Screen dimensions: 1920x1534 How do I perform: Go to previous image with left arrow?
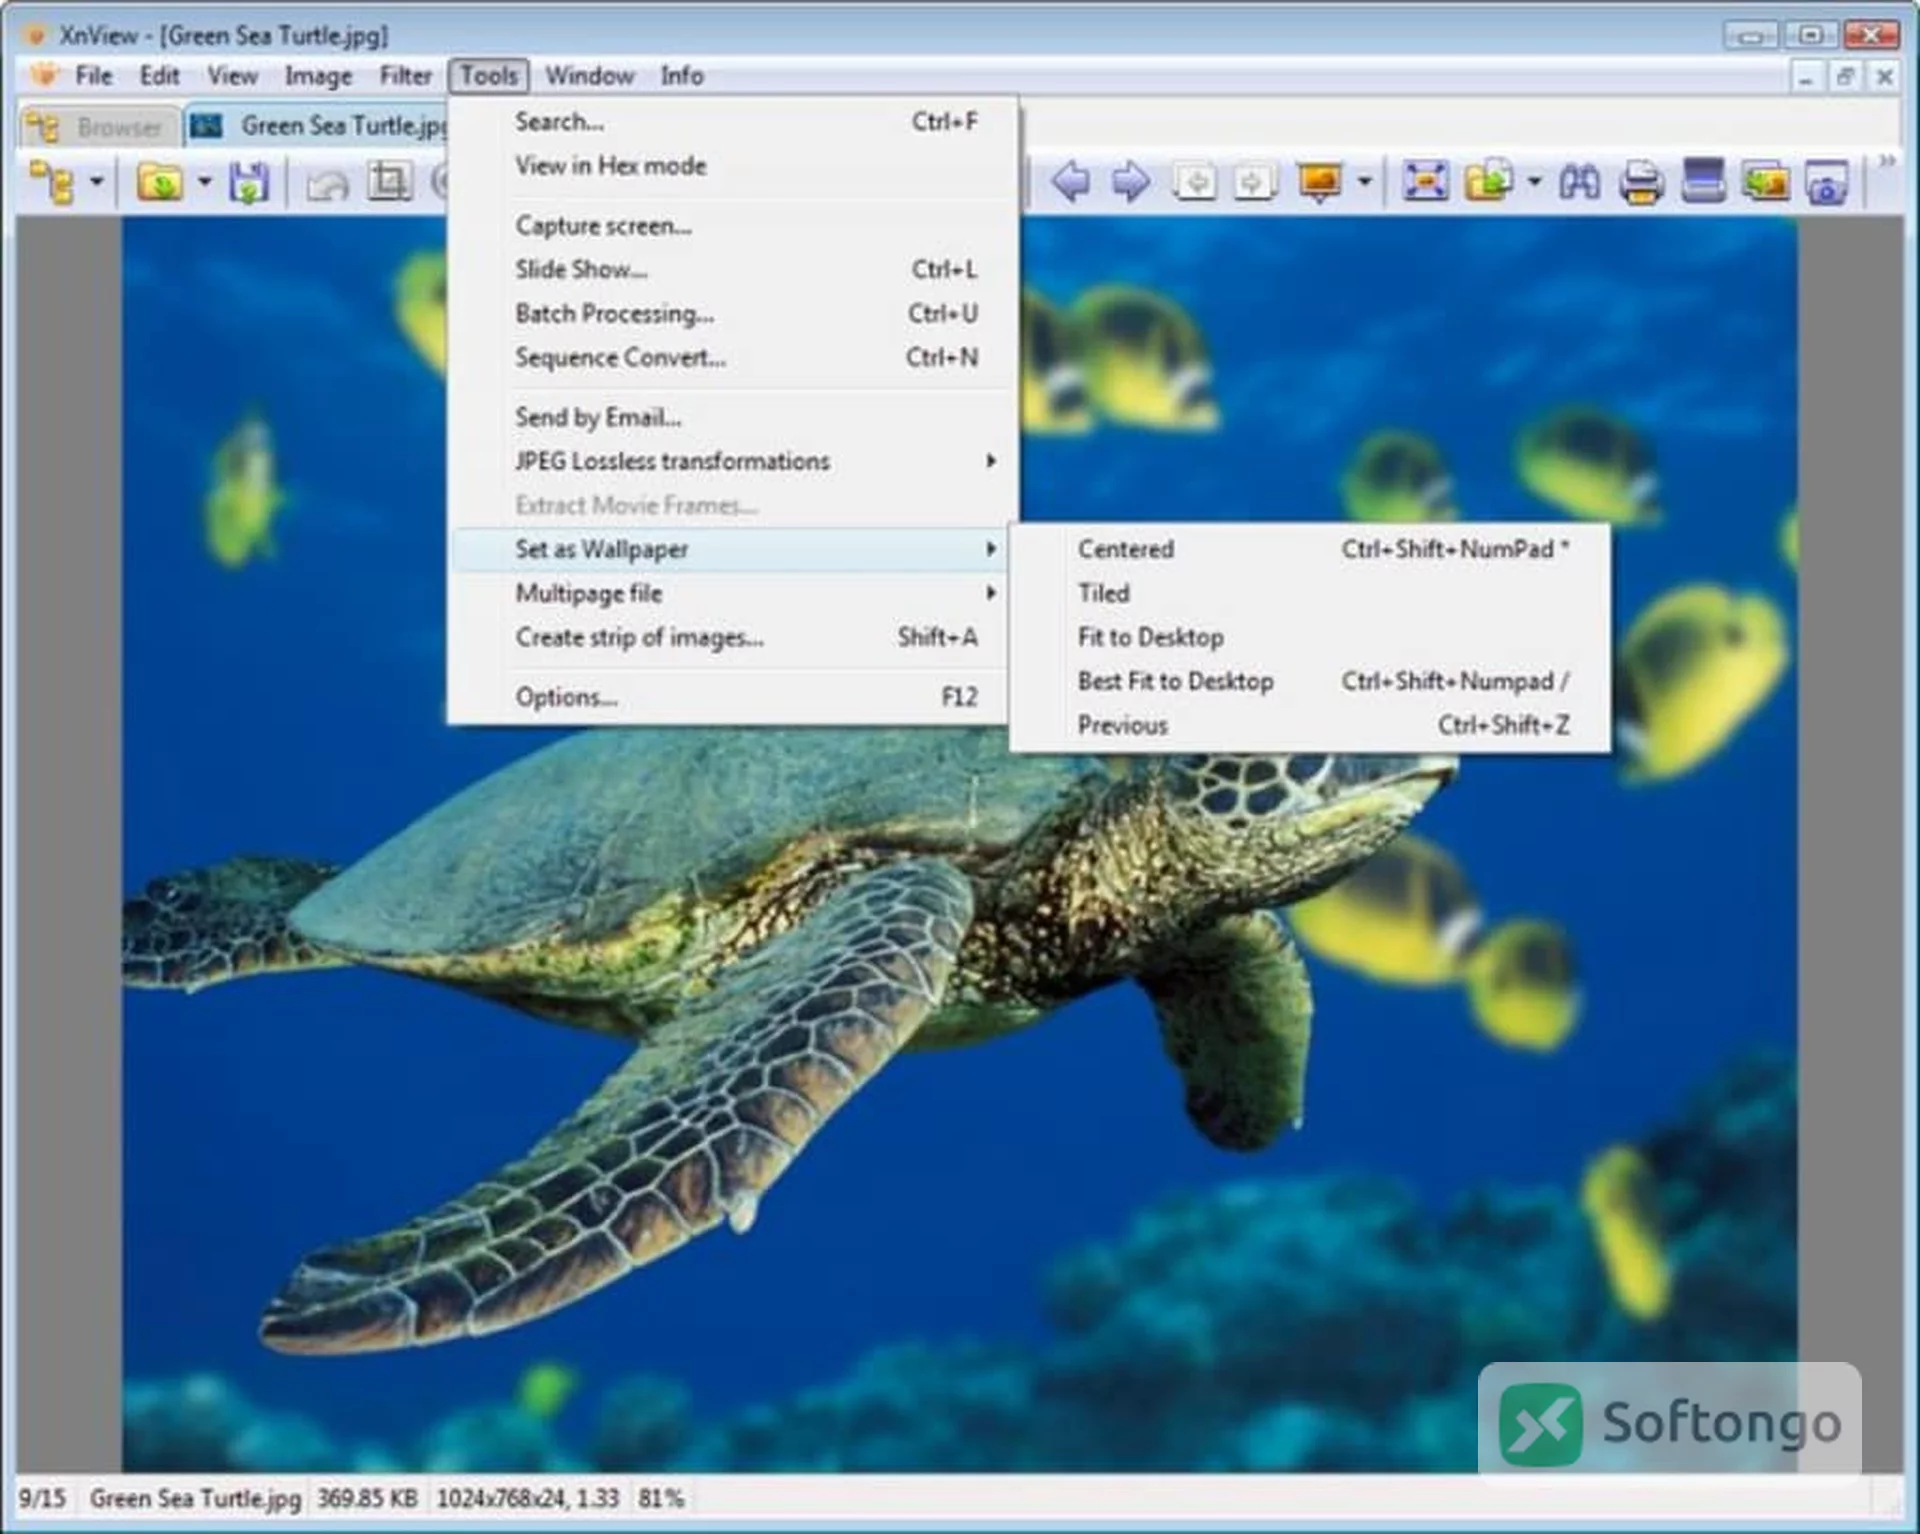click(1071, 181)
